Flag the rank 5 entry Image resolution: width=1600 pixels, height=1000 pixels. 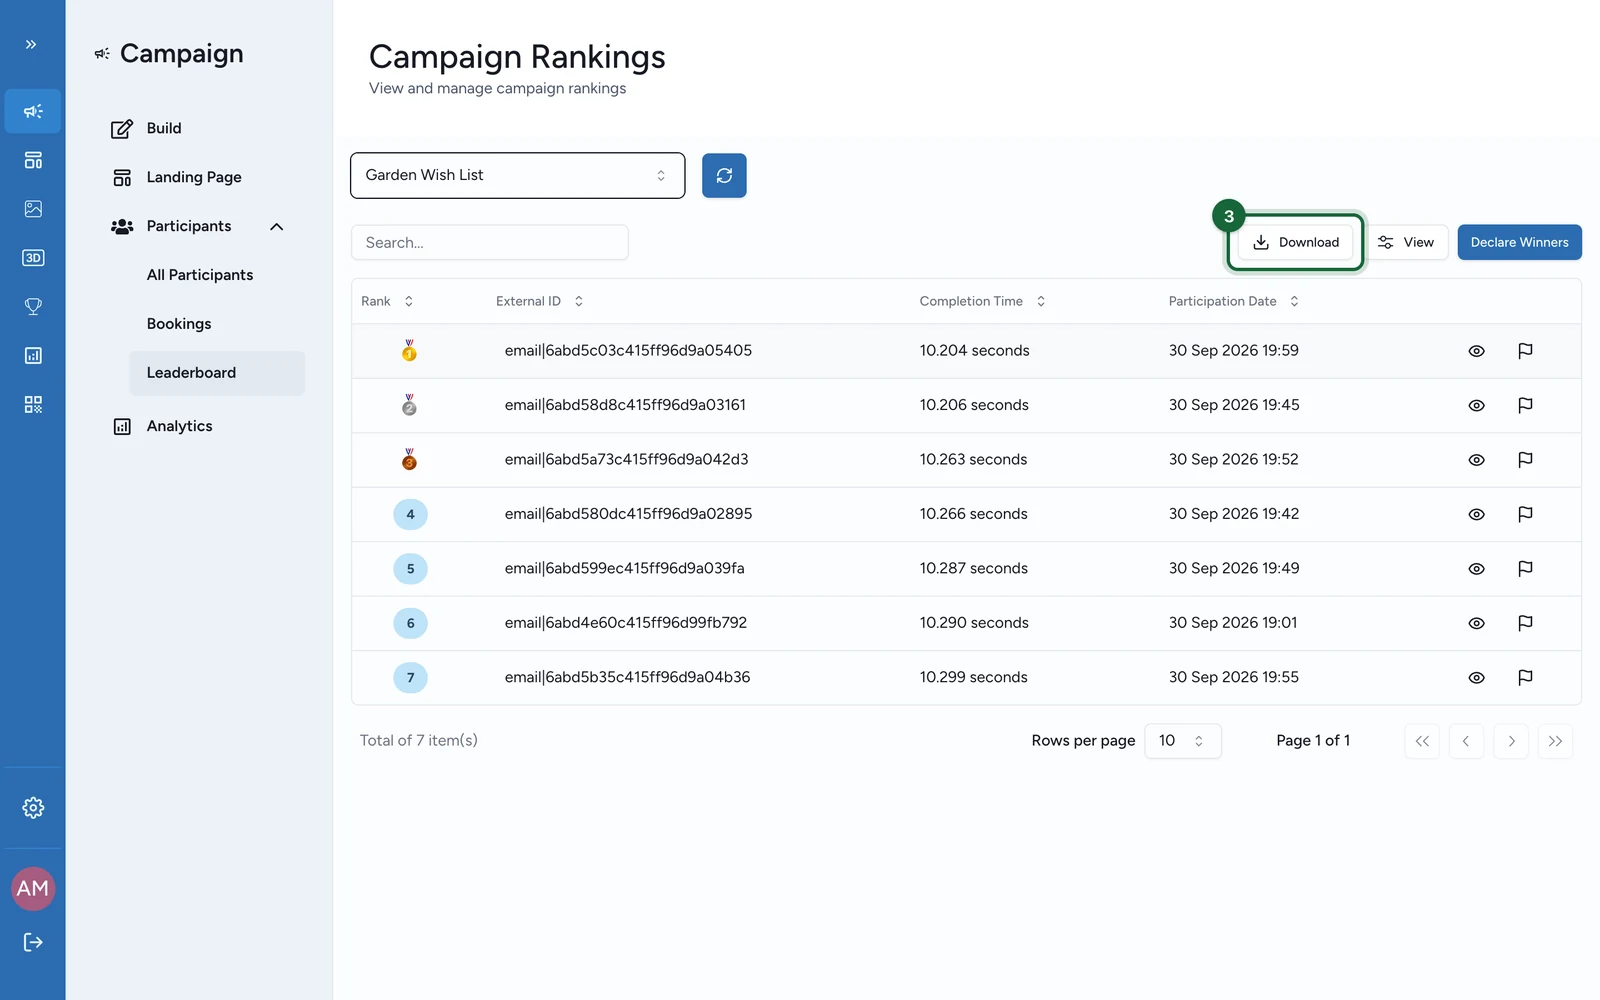click(x=1525, y=569)
